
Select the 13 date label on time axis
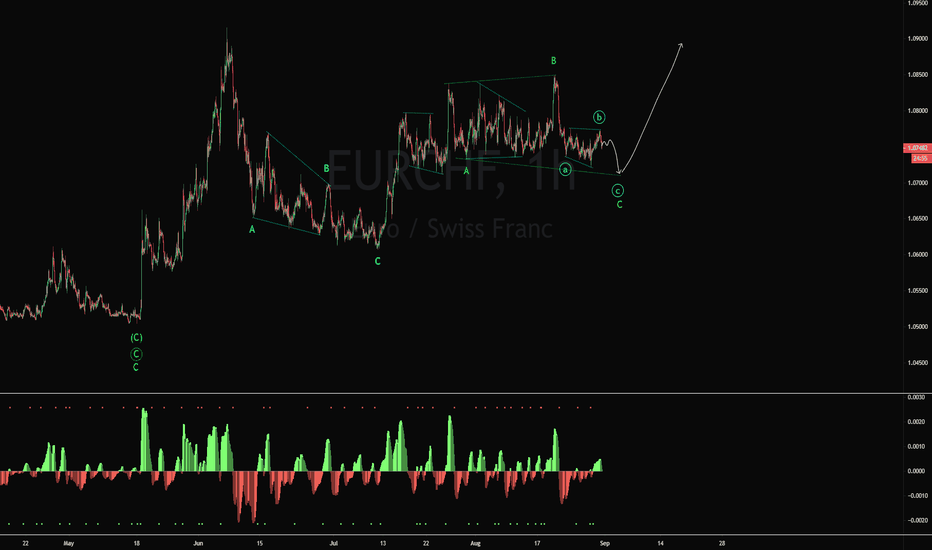click(x=383, y=543)
